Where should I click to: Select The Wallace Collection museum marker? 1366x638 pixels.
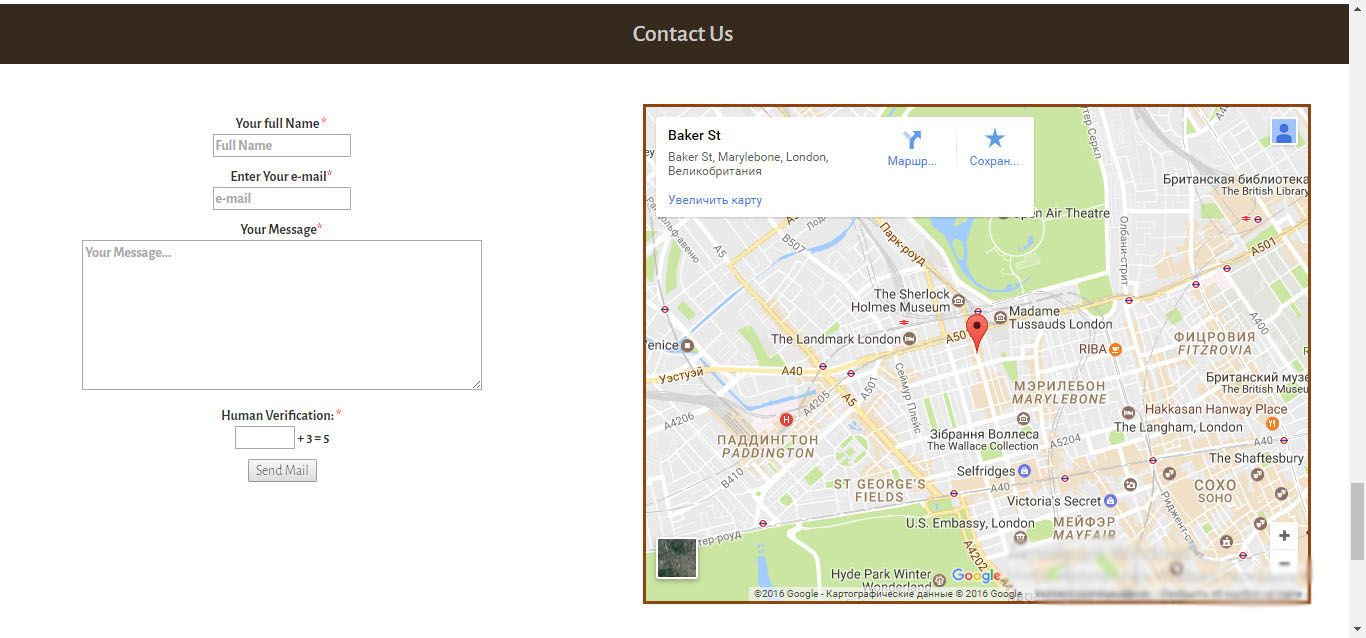pos(1022,419)
